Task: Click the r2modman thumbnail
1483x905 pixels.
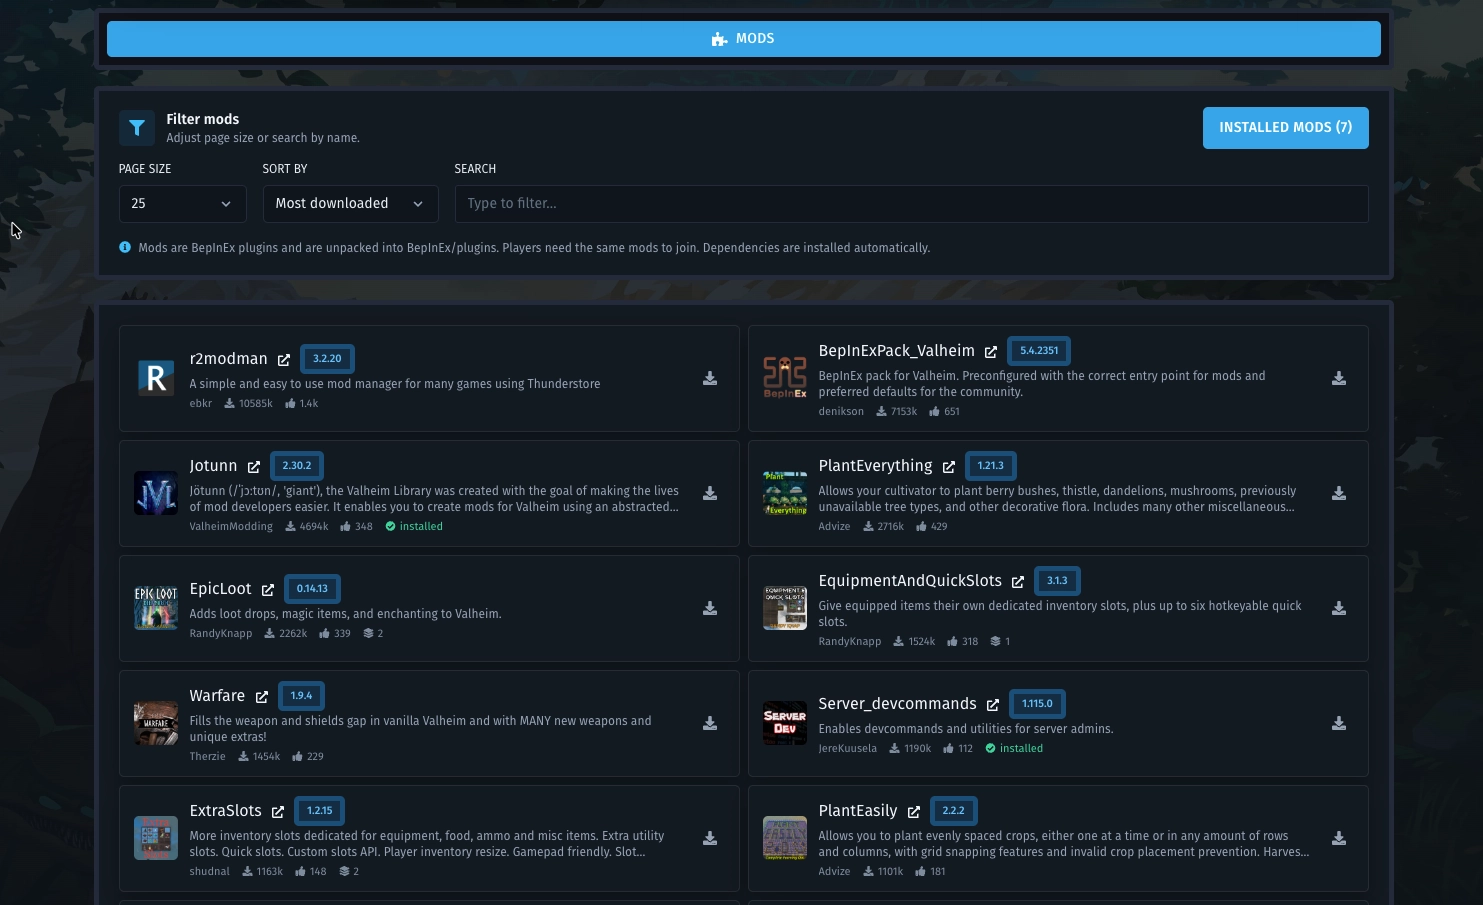Action: pyautogui.click(x=156, y=378)
